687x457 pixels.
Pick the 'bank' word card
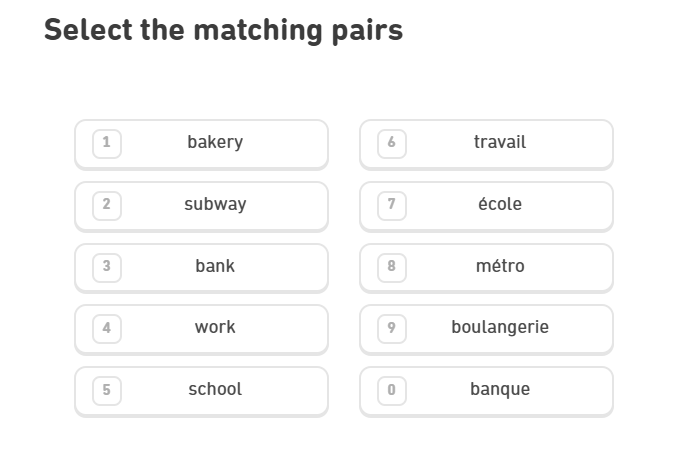[215, 267]
